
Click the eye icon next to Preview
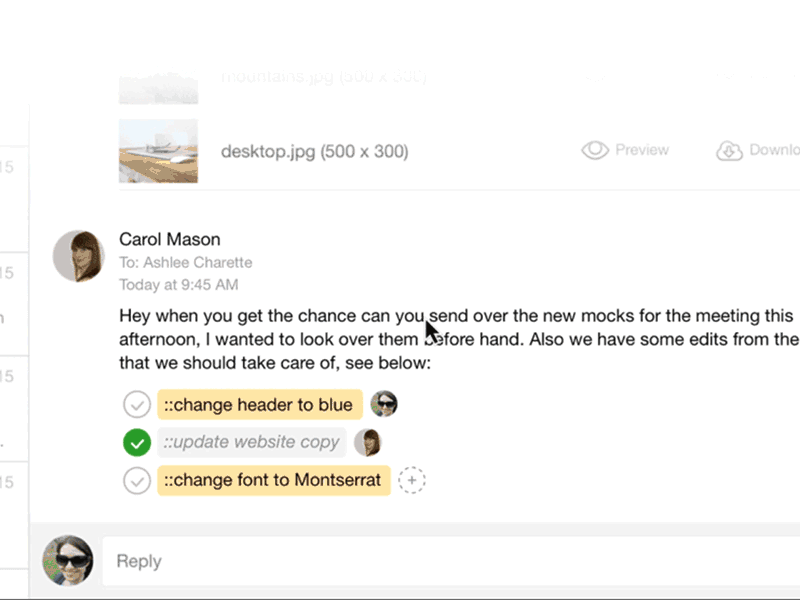(x=595, y=150)
